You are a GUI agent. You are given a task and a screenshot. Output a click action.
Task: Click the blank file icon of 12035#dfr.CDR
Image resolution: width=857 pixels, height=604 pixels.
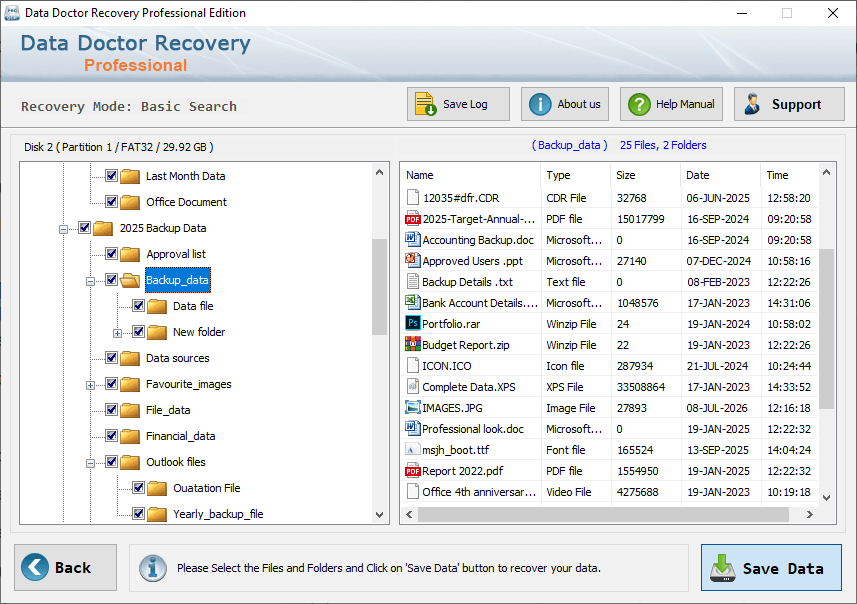pos(413,197)
